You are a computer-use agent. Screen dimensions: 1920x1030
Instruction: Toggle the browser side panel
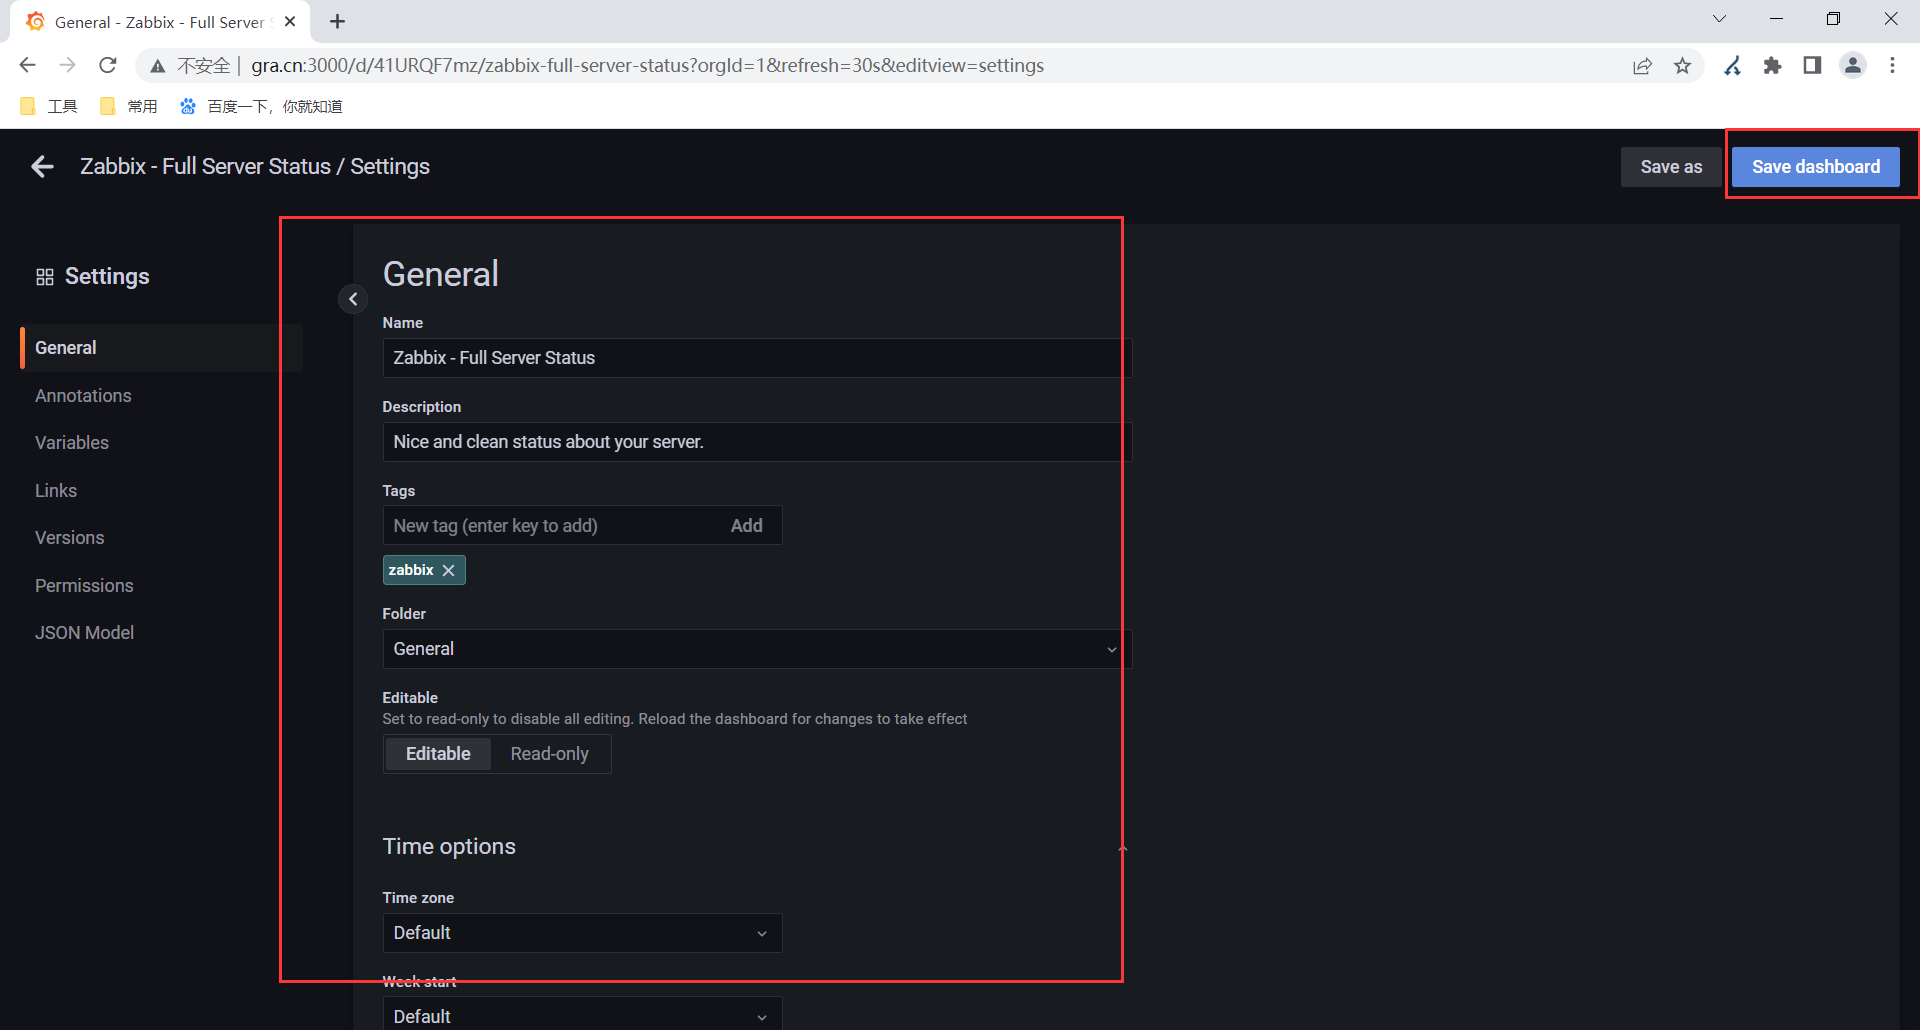coord(1812,65)
